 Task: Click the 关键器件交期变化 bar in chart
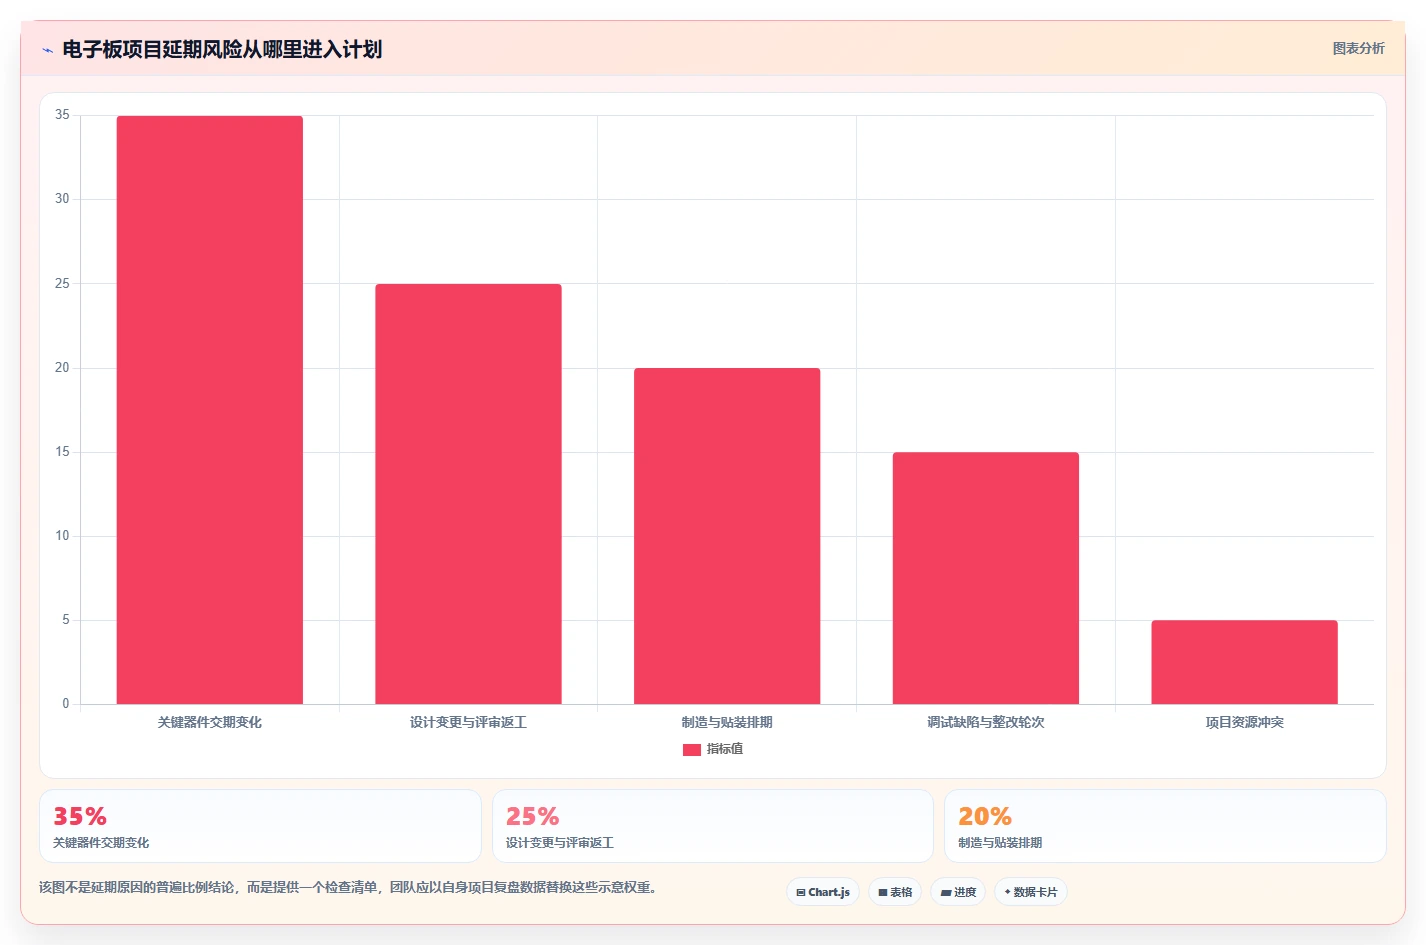point(210,410)
